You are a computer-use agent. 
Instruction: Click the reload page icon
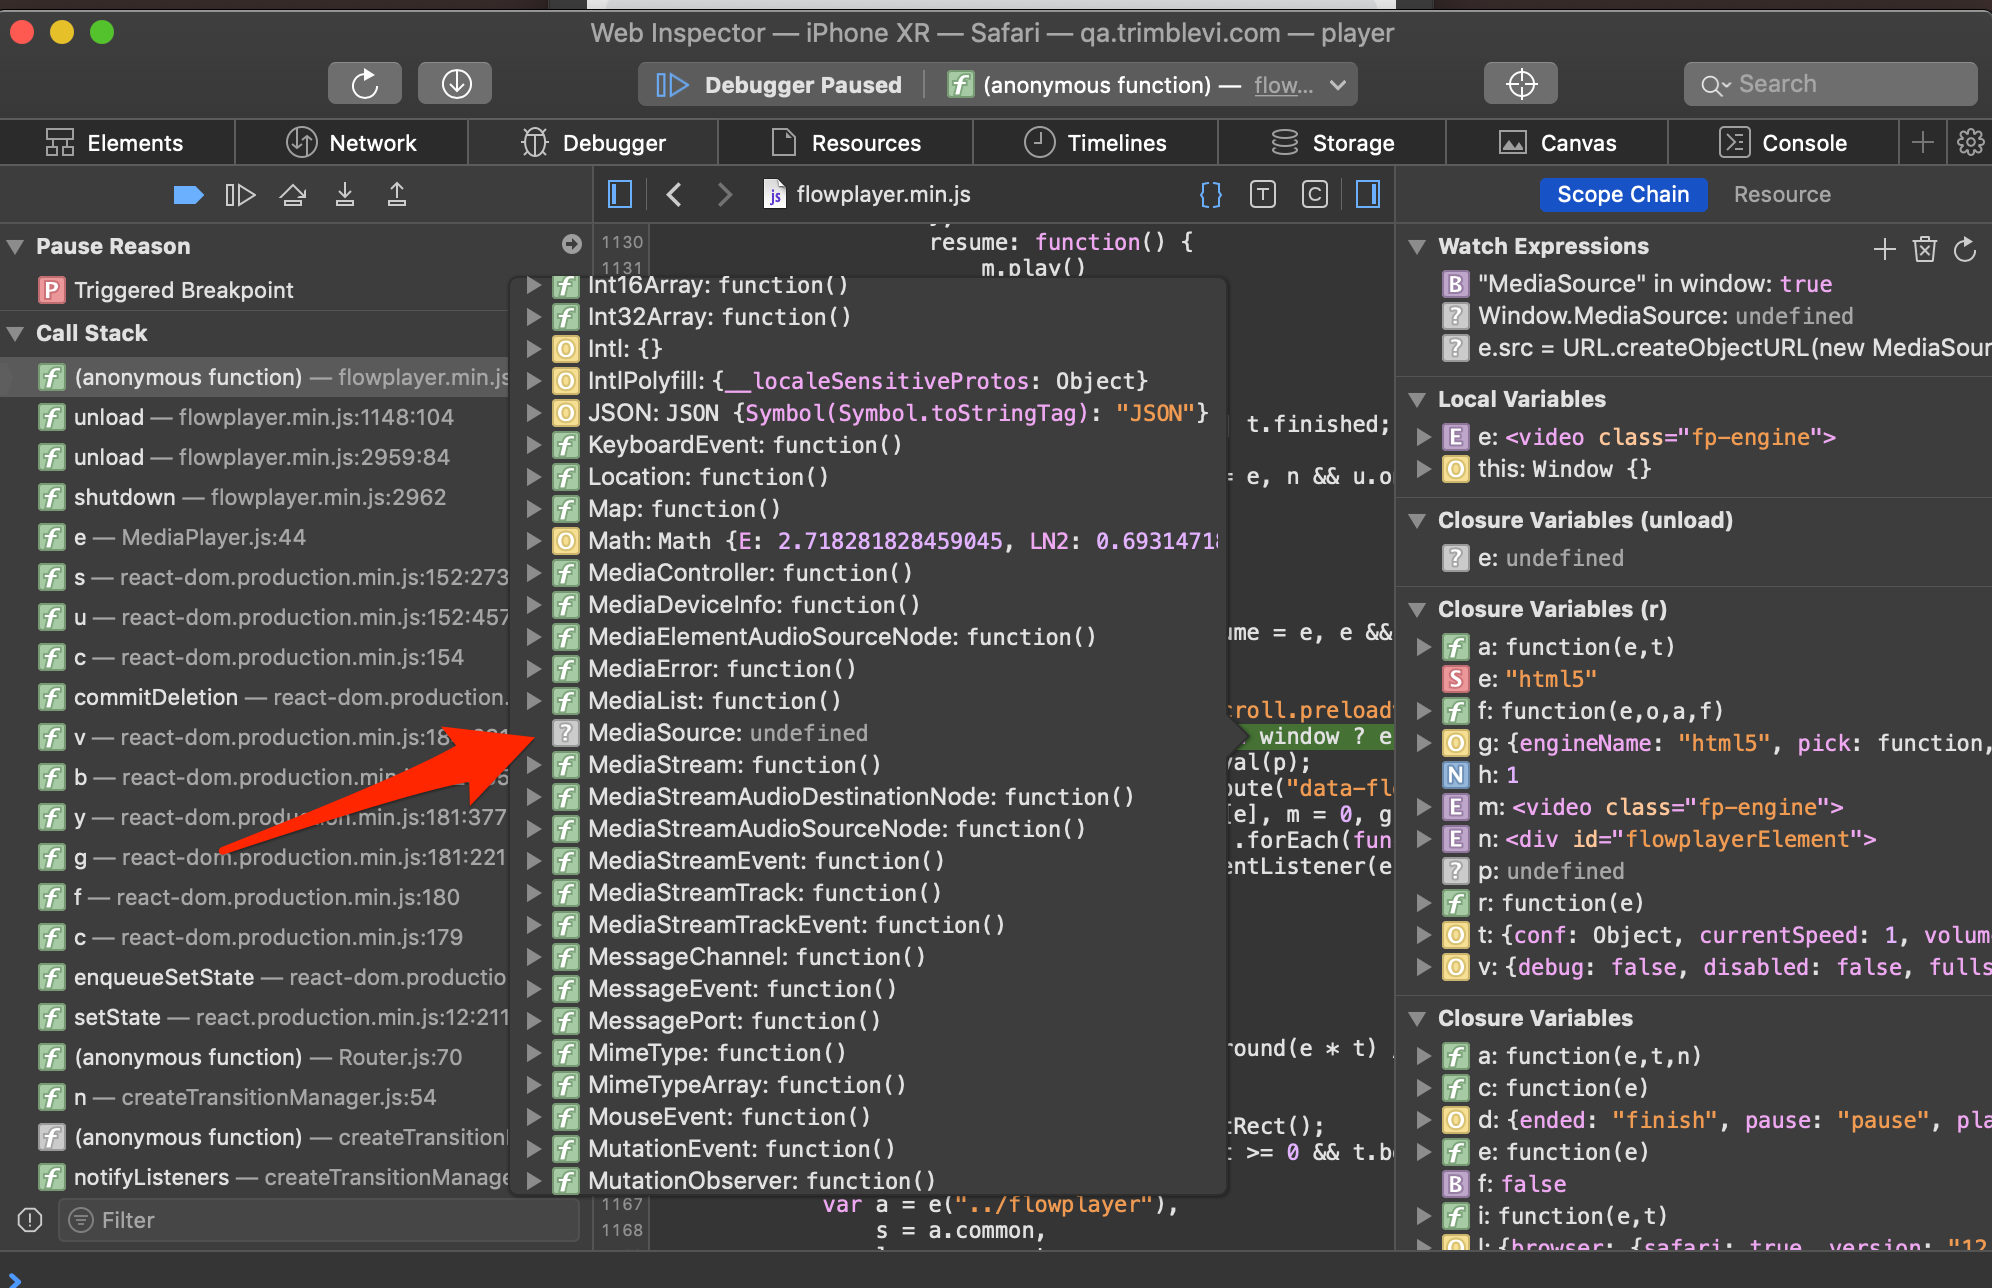[x=365, y=83]
